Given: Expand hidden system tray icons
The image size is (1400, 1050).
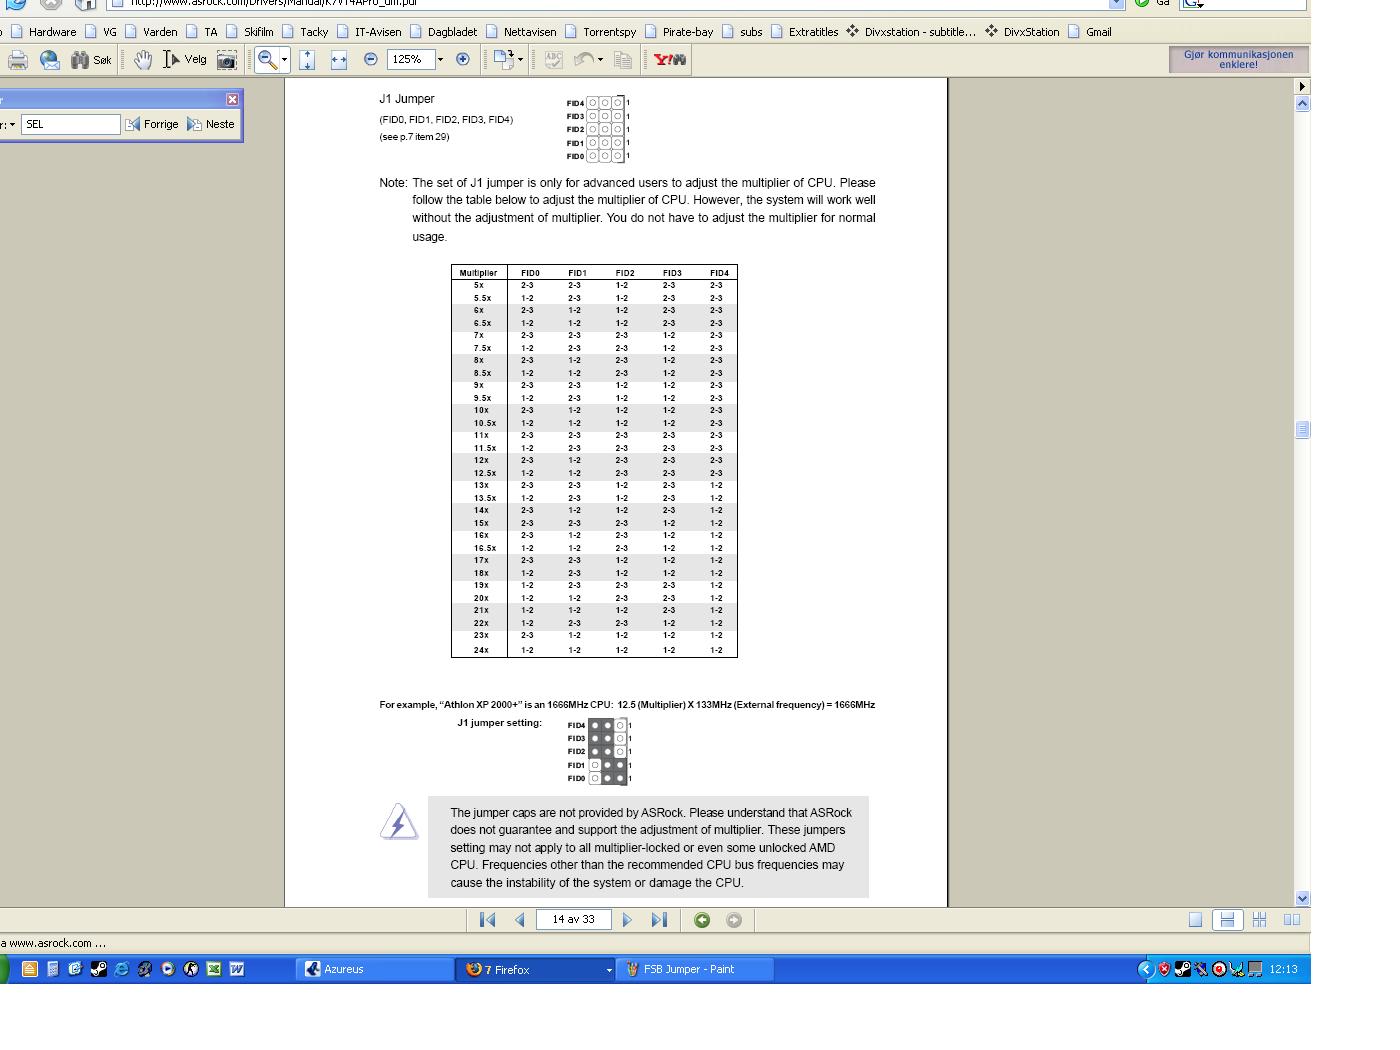Looking at the screenshot, I should (1146, 969).
